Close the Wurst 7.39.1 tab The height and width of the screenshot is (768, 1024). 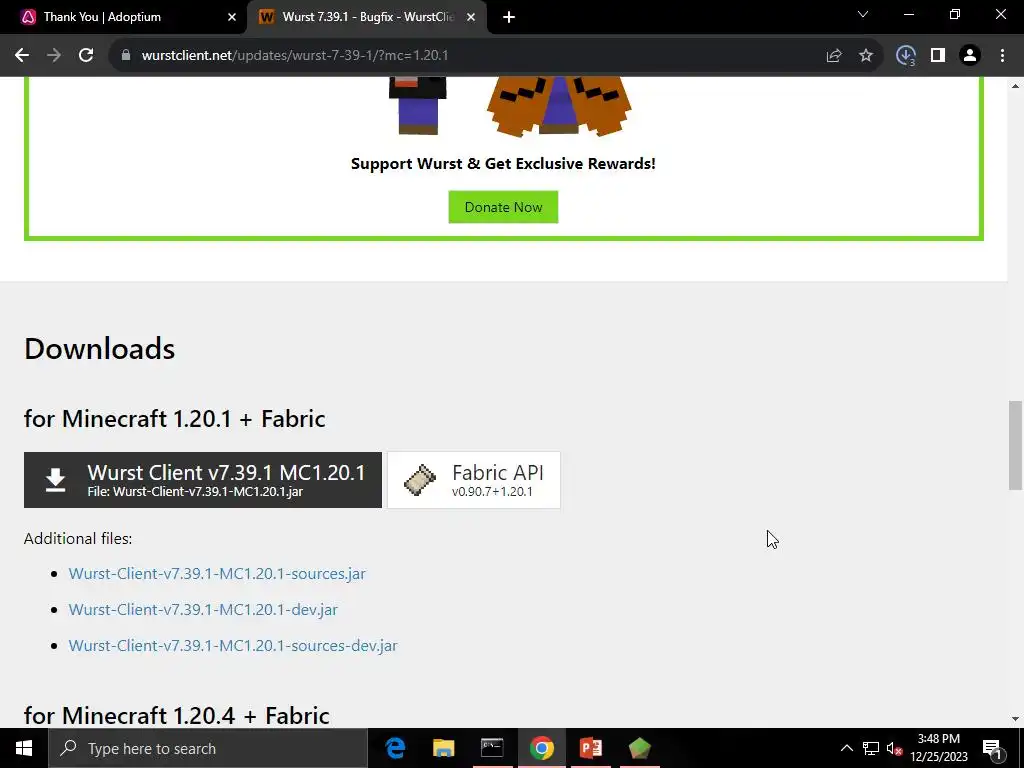click(x=471, y=17)
